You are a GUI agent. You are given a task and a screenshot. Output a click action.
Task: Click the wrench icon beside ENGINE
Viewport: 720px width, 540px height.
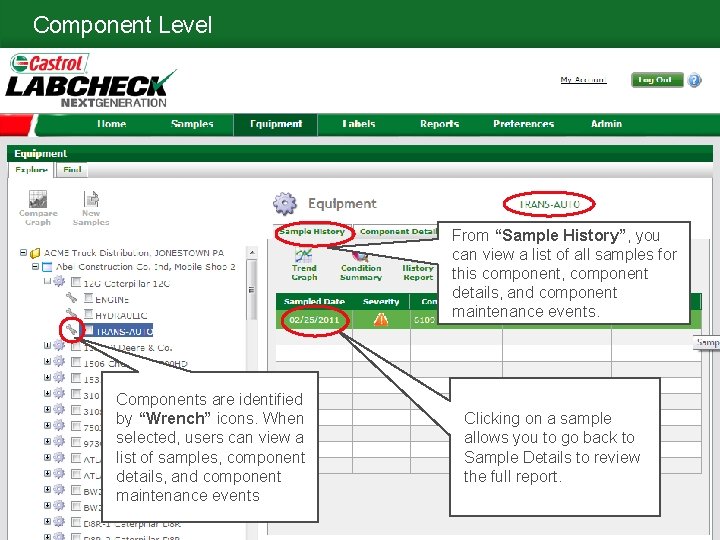point(71,298)
